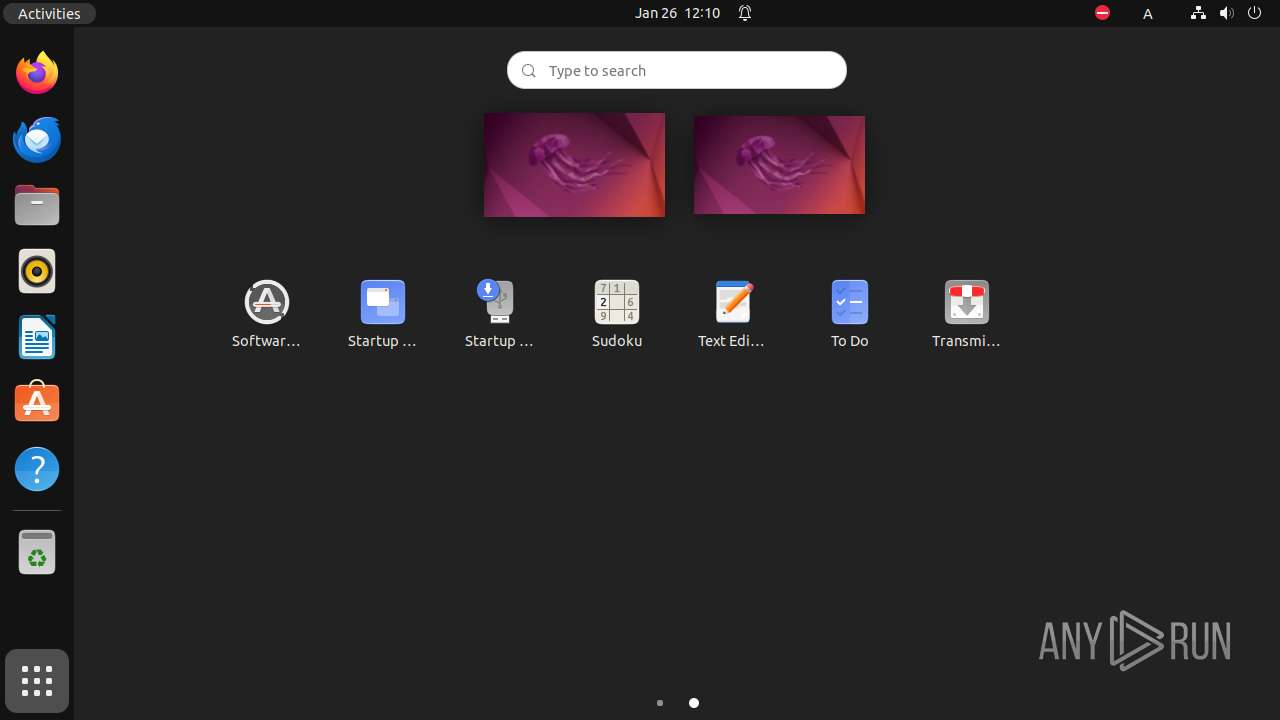Open the Text Editor app
The image size is (1280, 720).
click(x=733, y=314)
